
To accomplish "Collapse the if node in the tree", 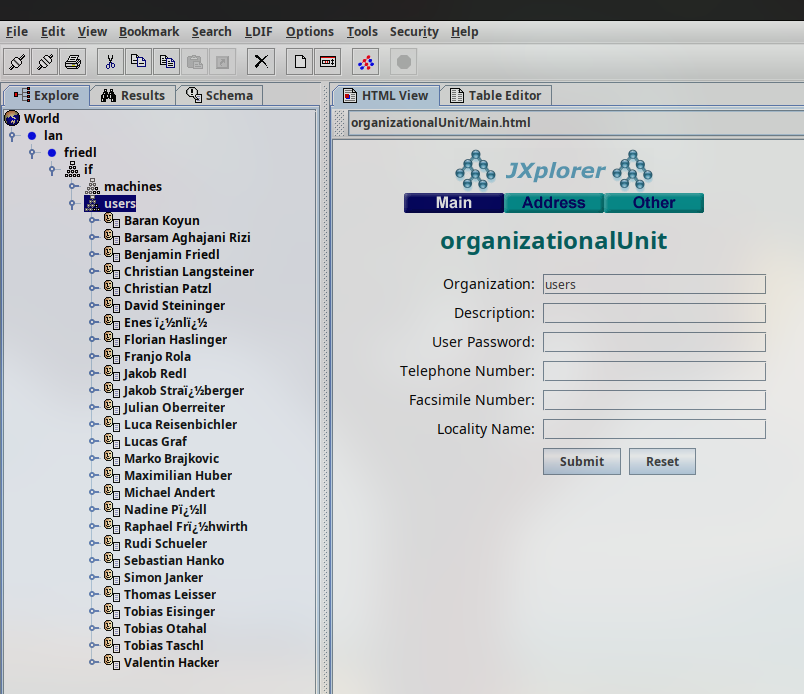I will point(51,170).
